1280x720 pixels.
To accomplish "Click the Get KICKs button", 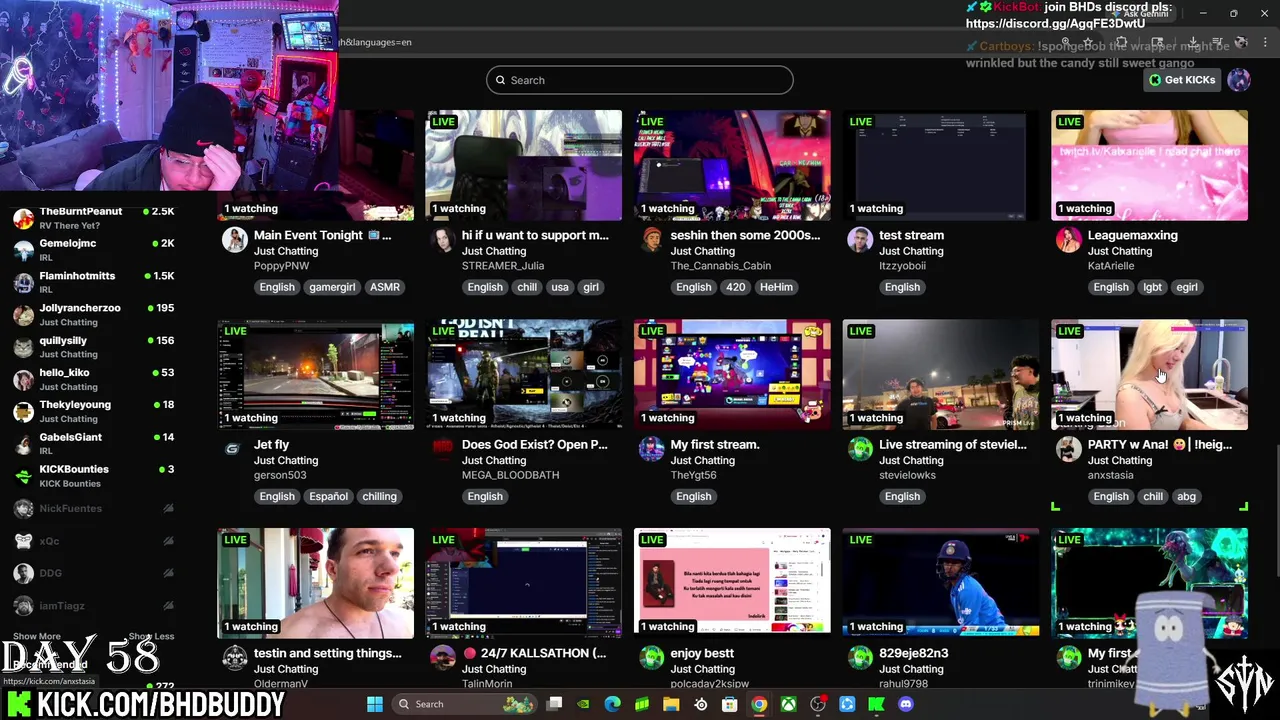I will [1182, 80].
